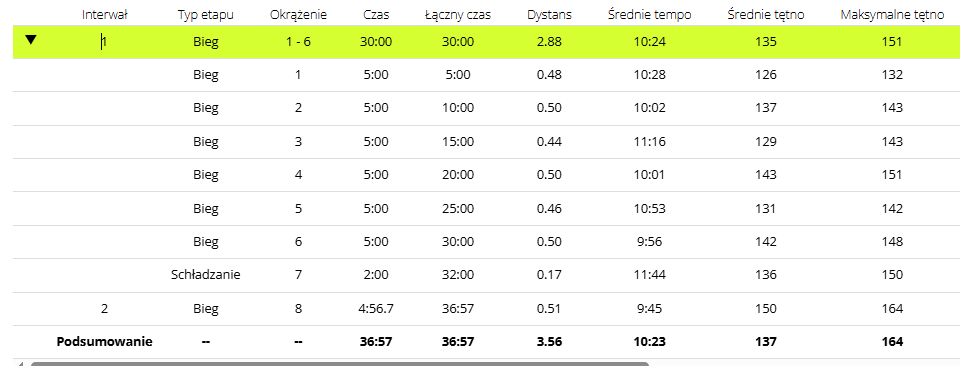Viewport: 960px width, 366px height.
Task: Click the Maksymalne tętno column header
Action: pyautogui.click(x=893, y=15)
